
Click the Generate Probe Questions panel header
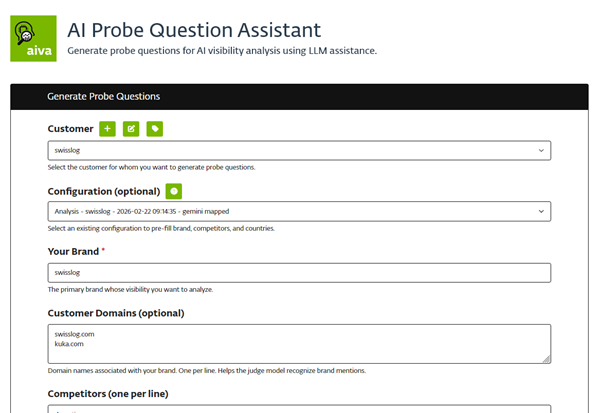pyautogui.click(x=103, y=96)
